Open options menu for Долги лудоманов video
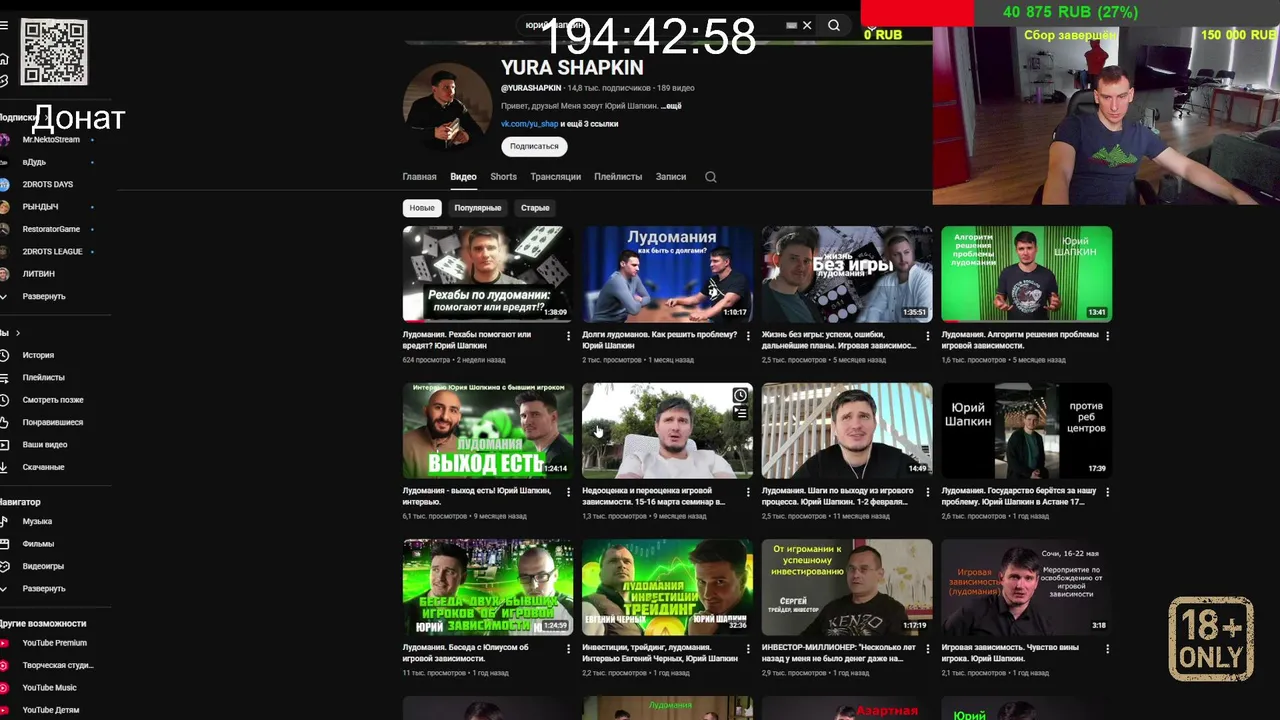Image resolution: width=1280 pixels, height=720 pixels. click(748, 336)
